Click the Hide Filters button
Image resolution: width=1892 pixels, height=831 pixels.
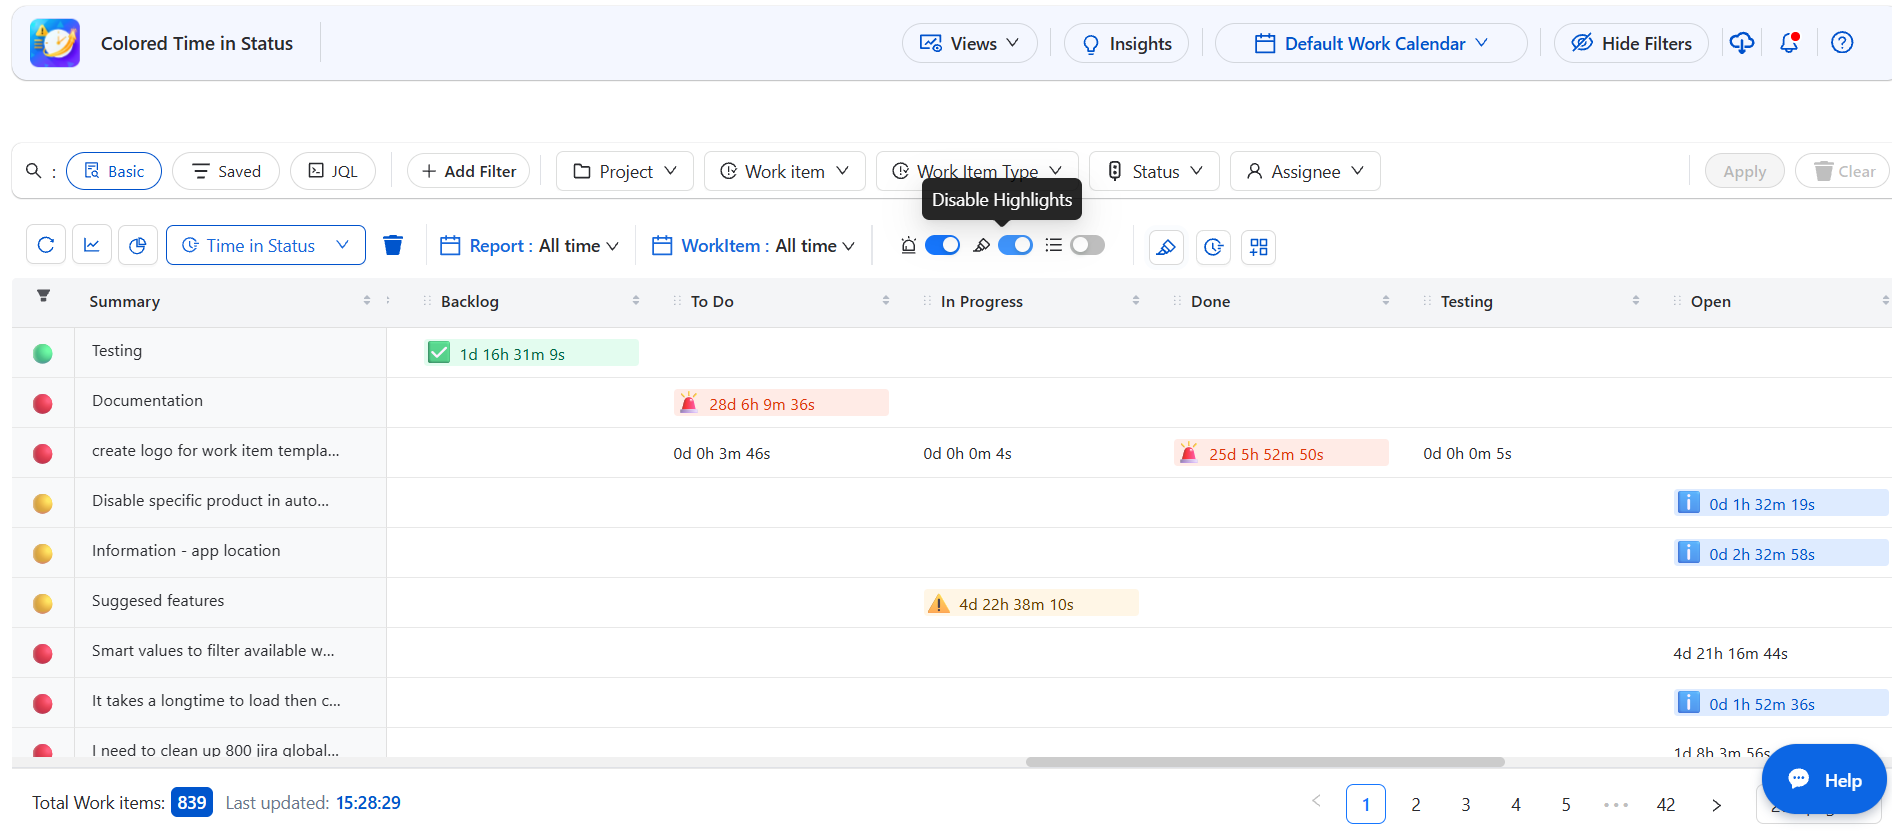[x=1632, y=43]
